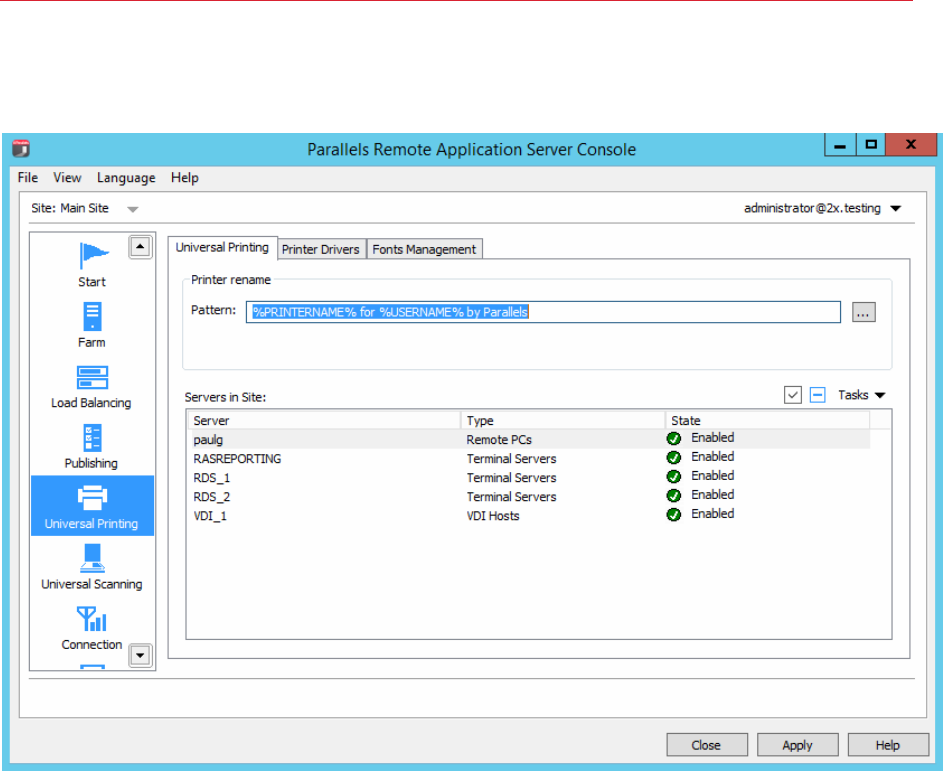Switch to the Fonts Management tab

[424, 249]
